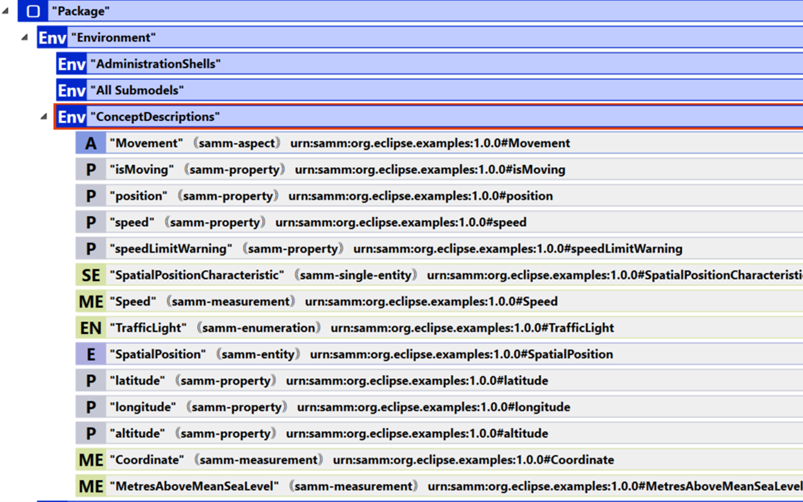This screenshot has width=803, height=502.
Task: Click URN text ending #SpatialPosition
Action: tap(461, 354)
